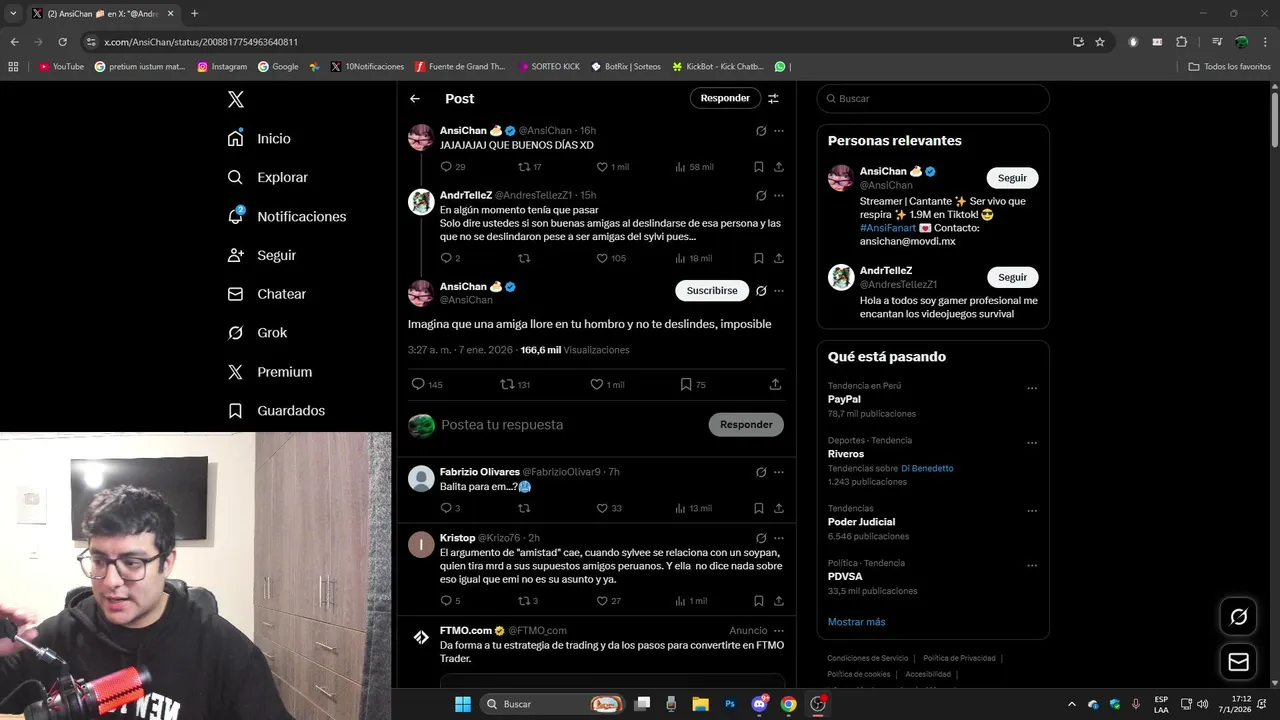Click the Windows Start button
Viewport: 1280px width, 720px height.
463,704
